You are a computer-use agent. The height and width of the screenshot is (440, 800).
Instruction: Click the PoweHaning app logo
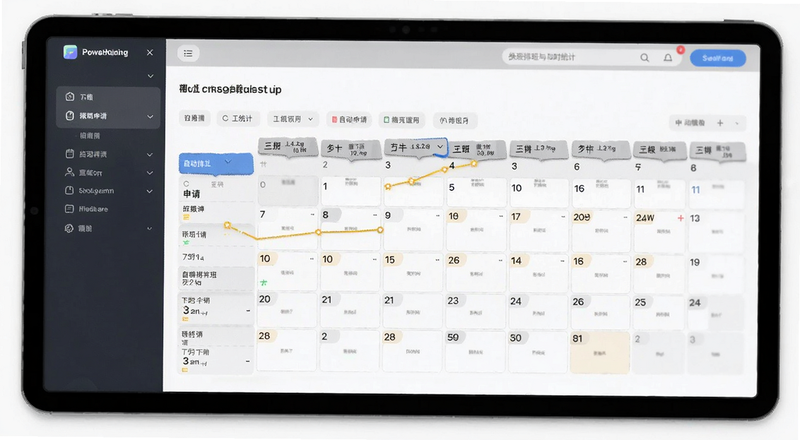coord(70,52)
